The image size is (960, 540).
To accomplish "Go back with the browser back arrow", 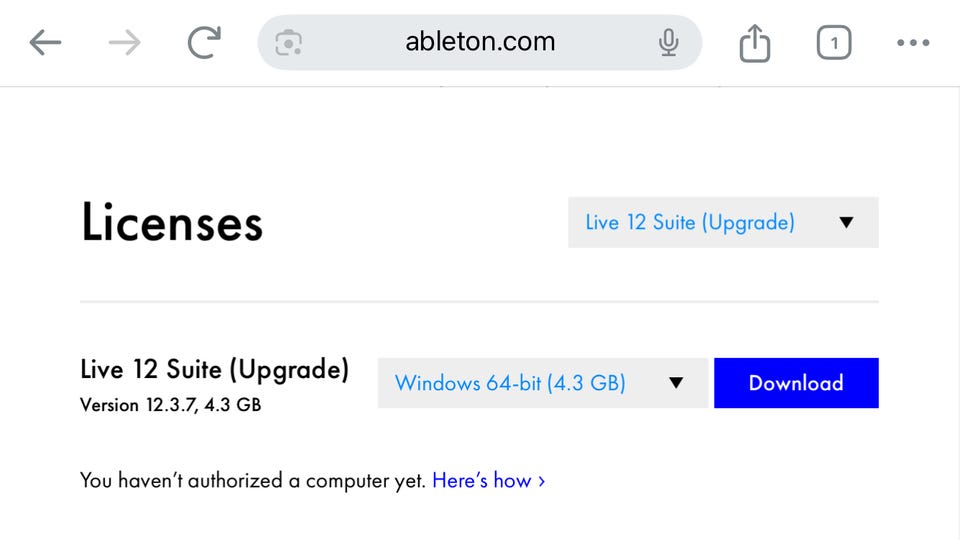I will (x=46, y=42).
